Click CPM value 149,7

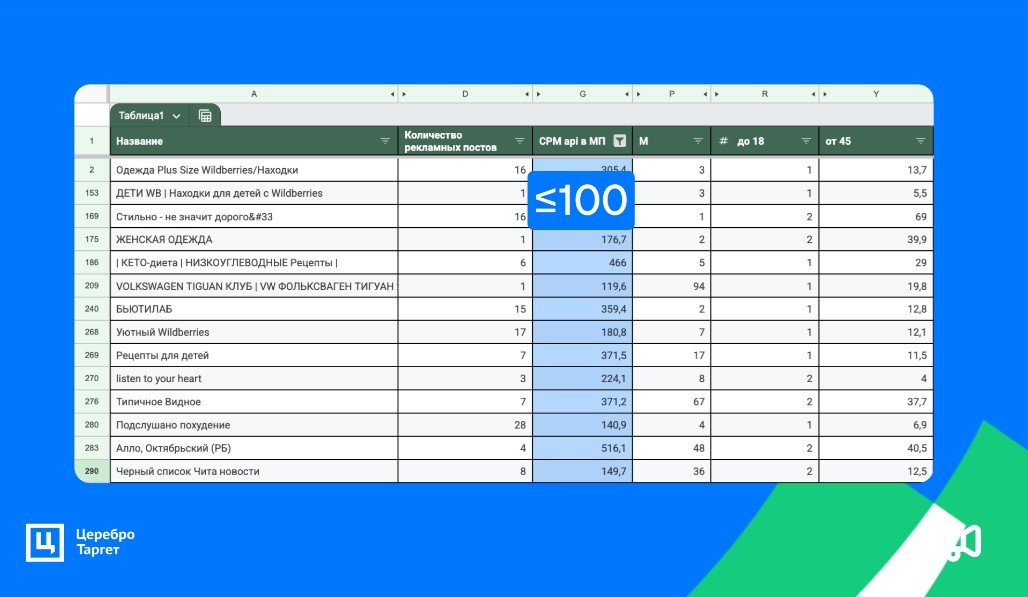582,471
